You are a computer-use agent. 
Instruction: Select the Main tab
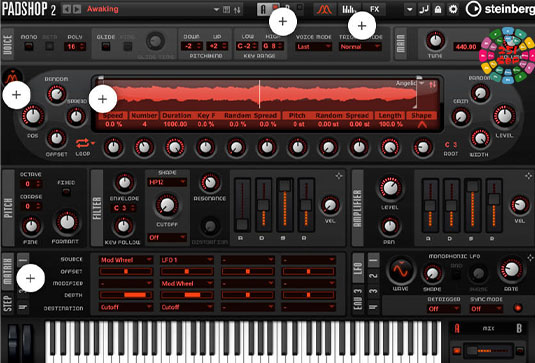[x=401, y=44]
